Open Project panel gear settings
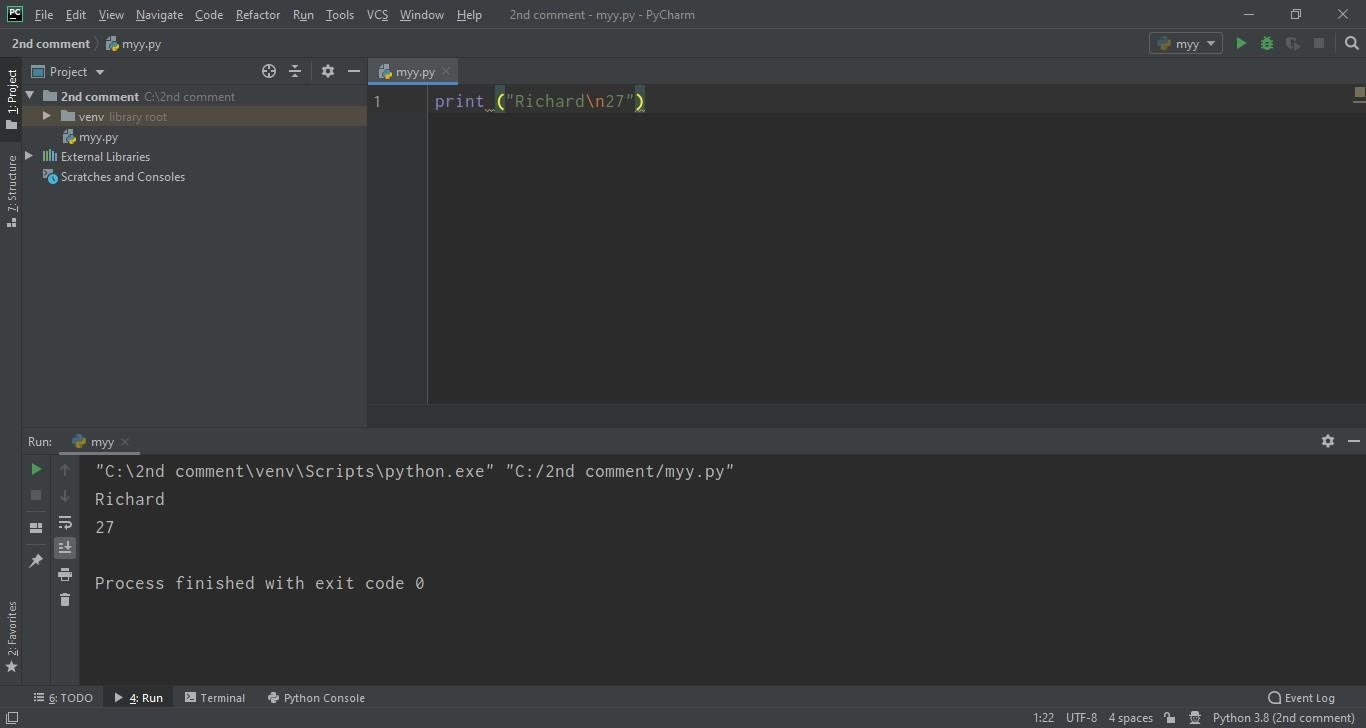 click(x=328, y=72)
